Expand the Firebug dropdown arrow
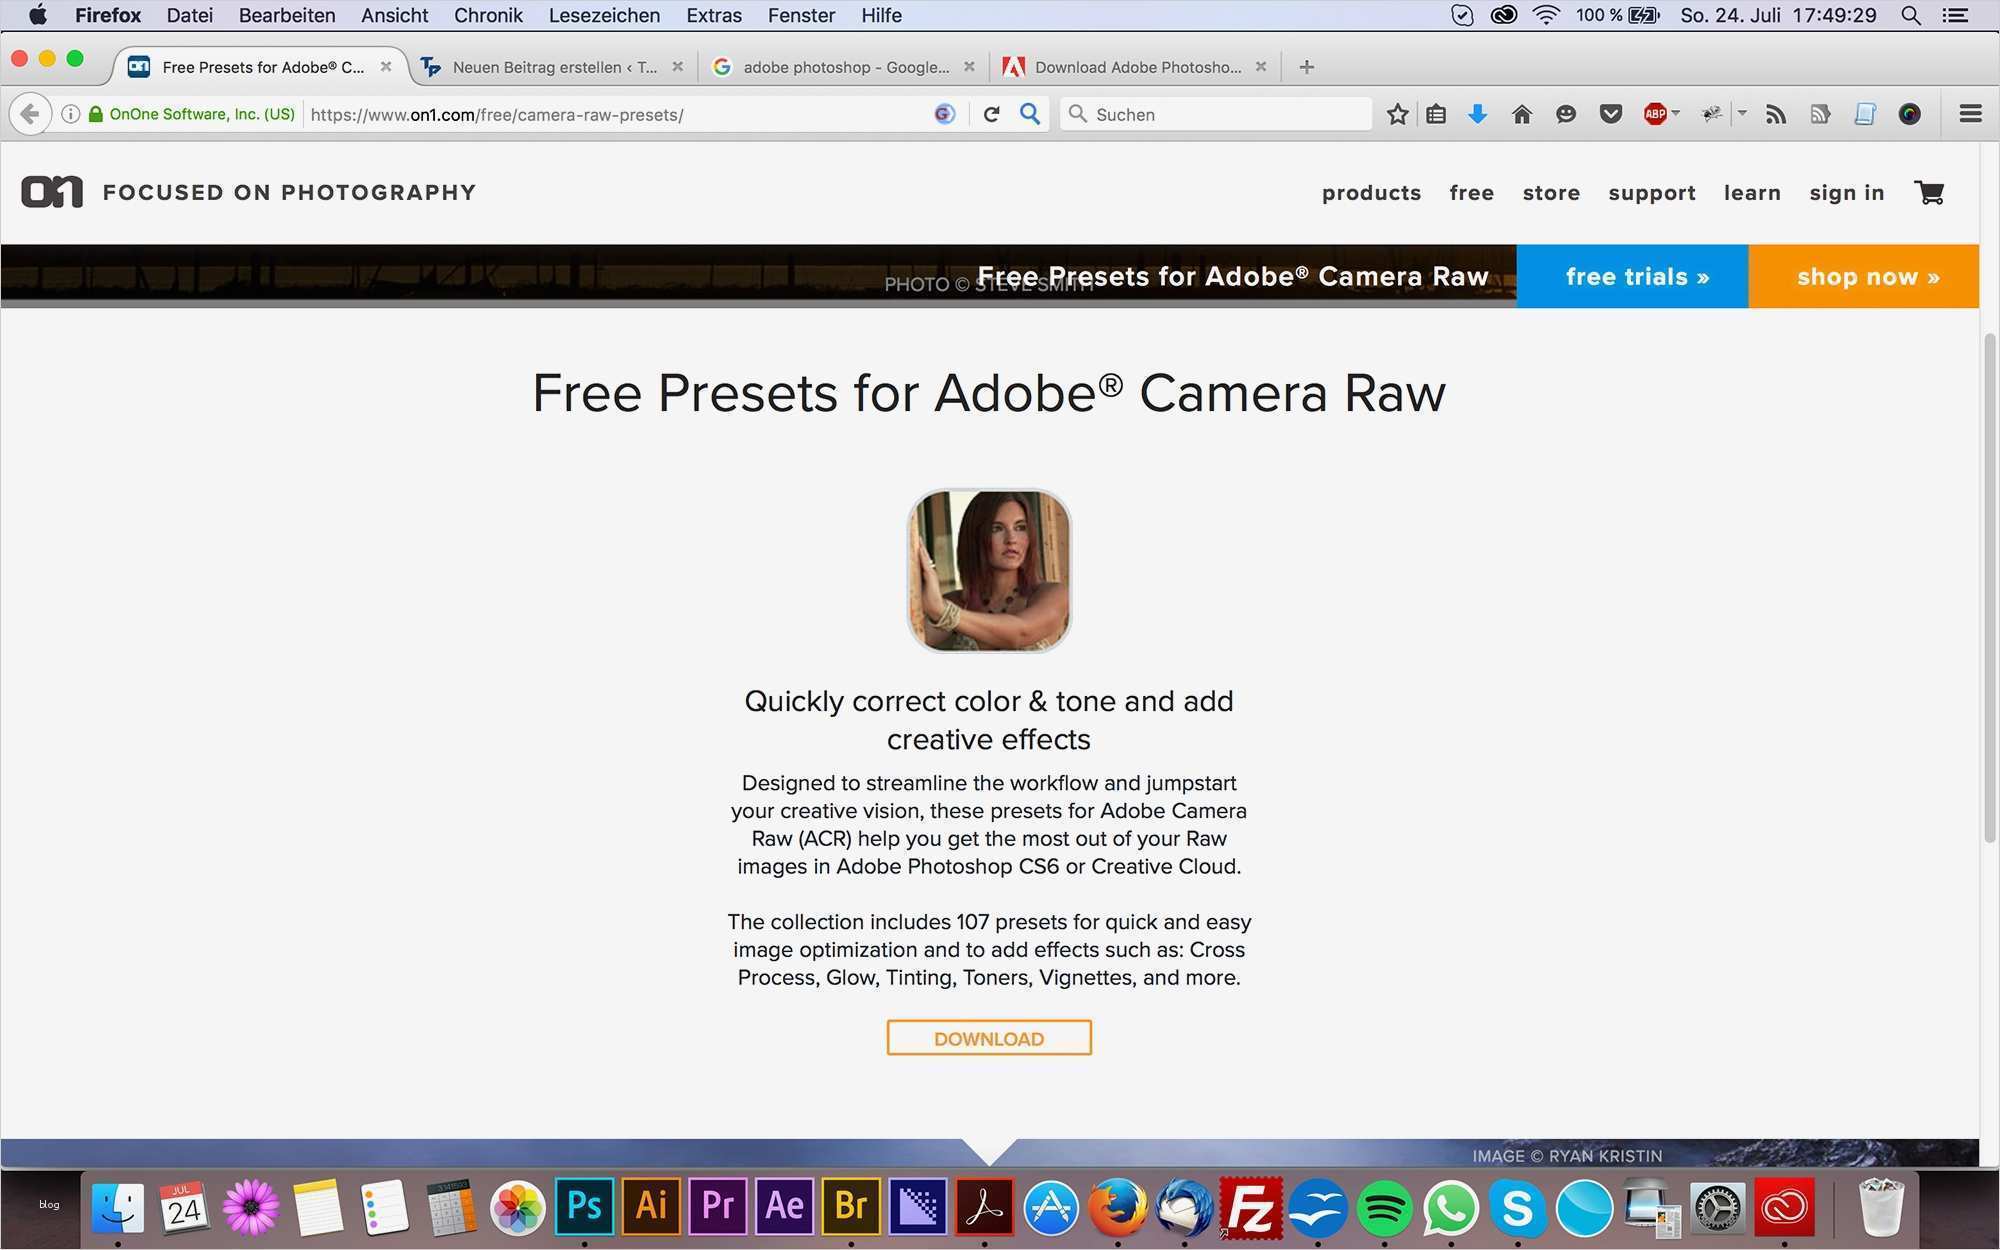This screenshot has height=1250, width=2000. pyautogui.click(x=1742, y=113)
